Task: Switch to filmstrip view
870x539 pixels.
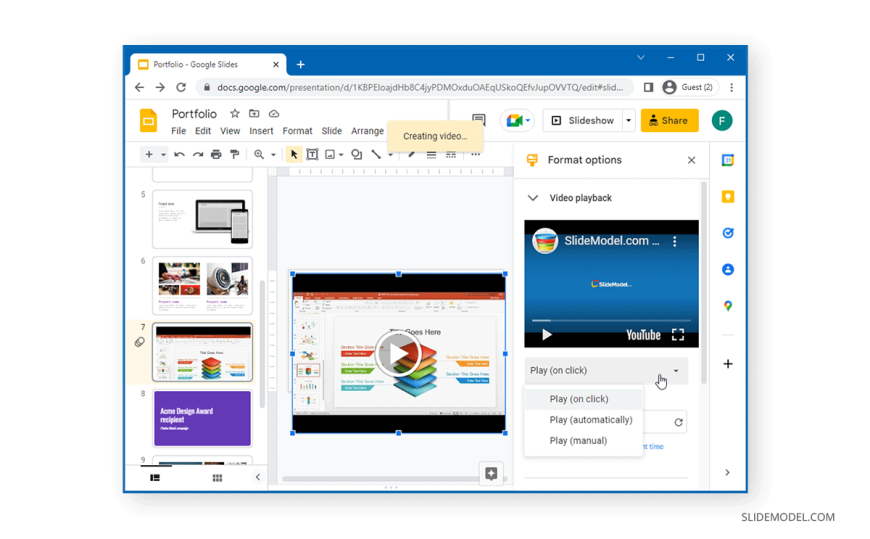Action: tap(155, 477)
